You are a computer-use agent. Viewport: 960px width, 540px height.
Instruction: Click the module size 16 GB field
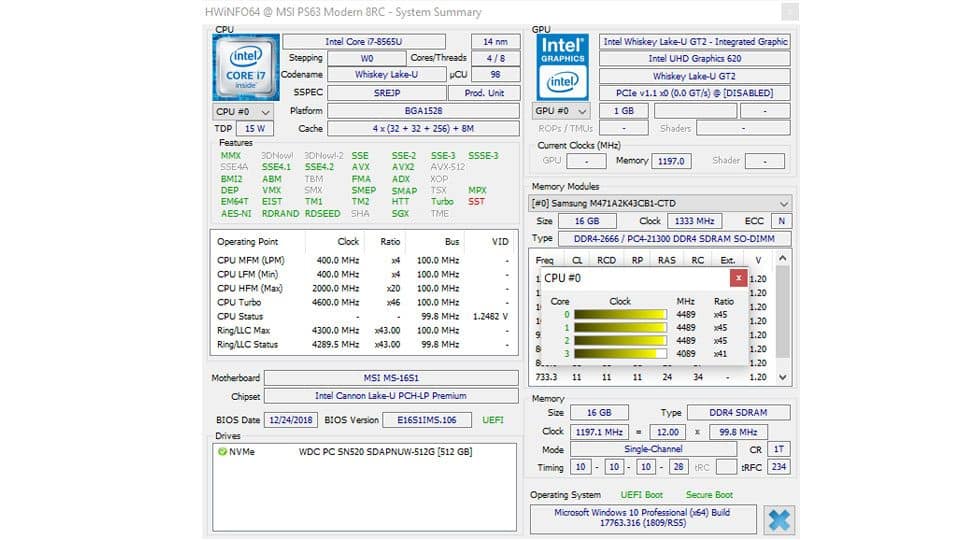pyautogui.click(x=587, y=221)
